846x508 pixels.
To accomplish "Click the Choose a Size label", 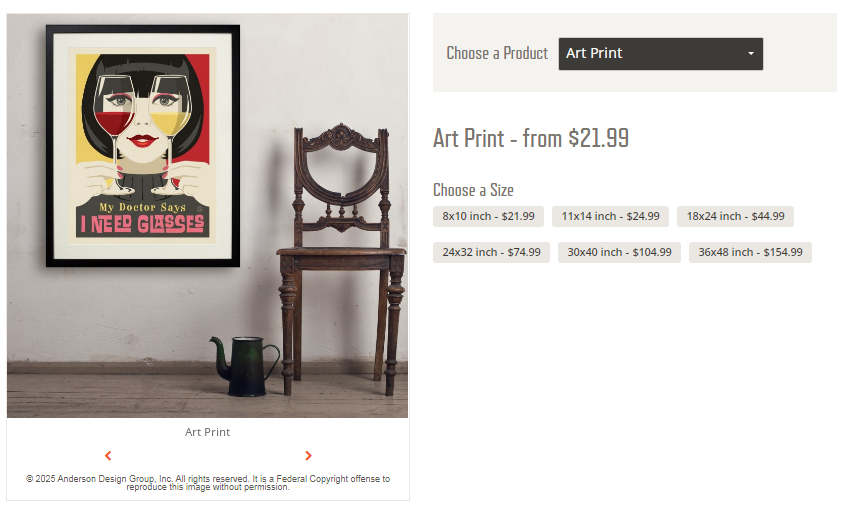I will pyautogui.click(x=473, y=190).
